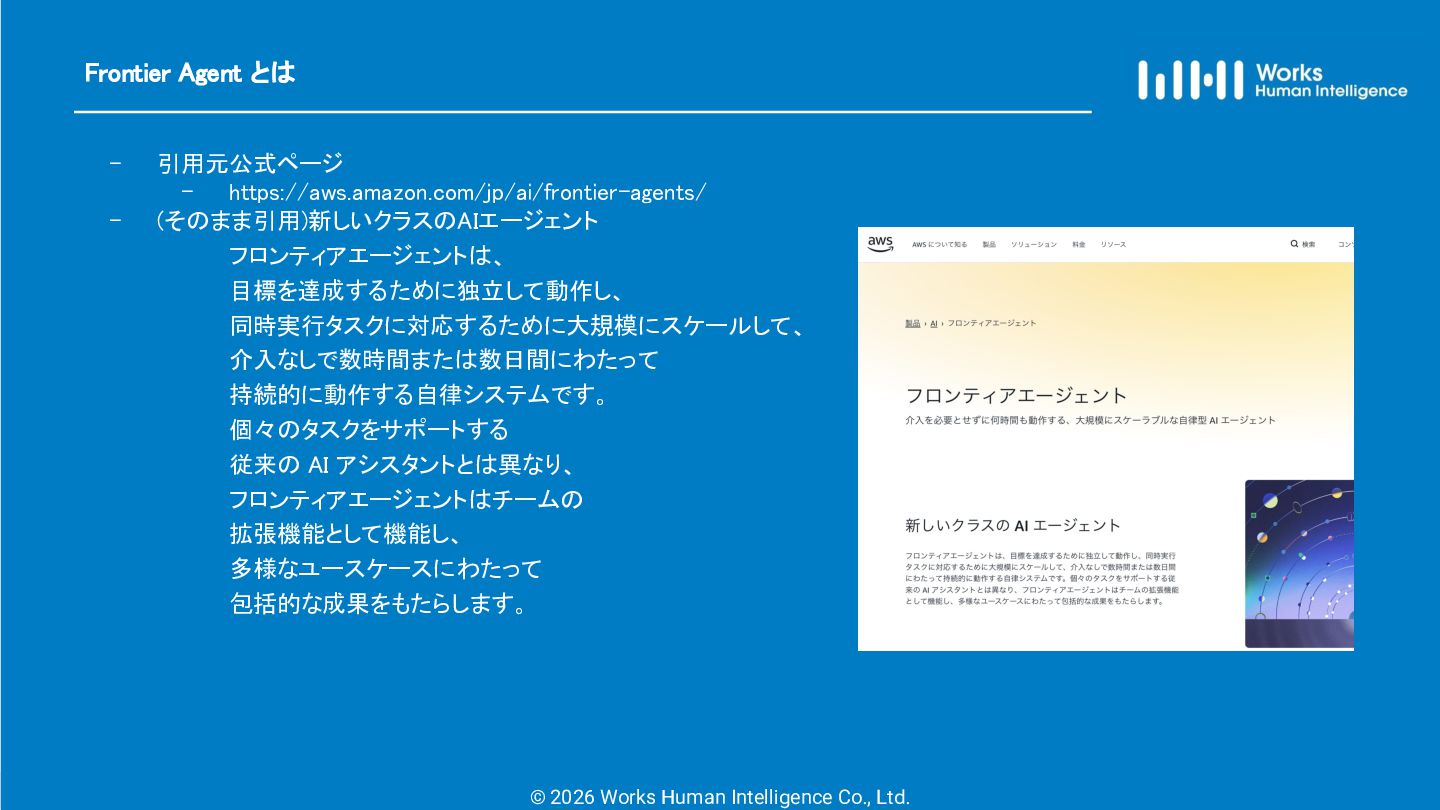This screenshot has width=1440, height=810.
Task: Click the agent illustration thumbnail on AWS page
Action: click(1299, 564)
